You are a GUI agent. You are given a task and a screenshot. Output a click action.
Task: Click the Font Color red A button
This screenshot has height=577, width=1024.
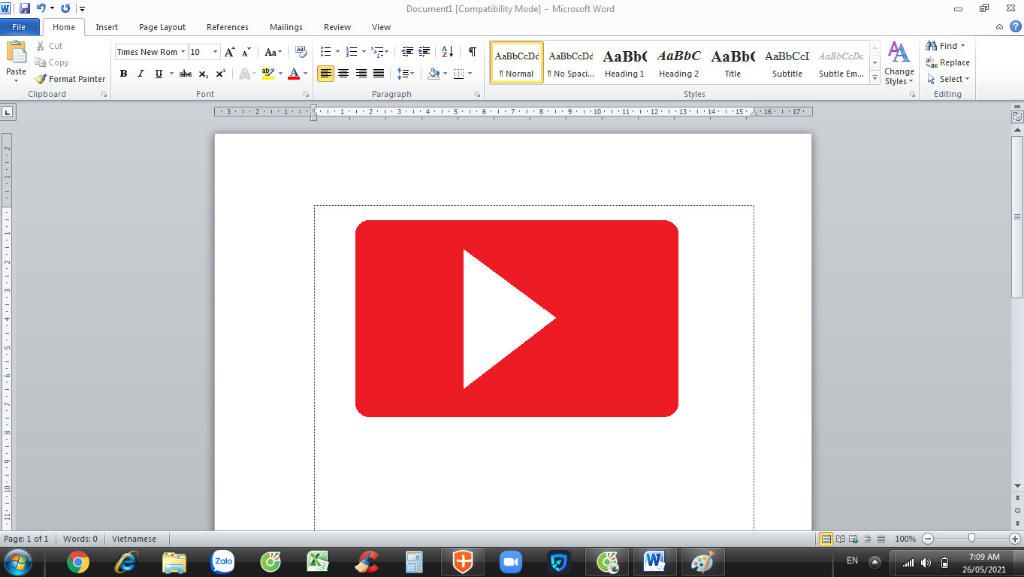tap(294, 74)
